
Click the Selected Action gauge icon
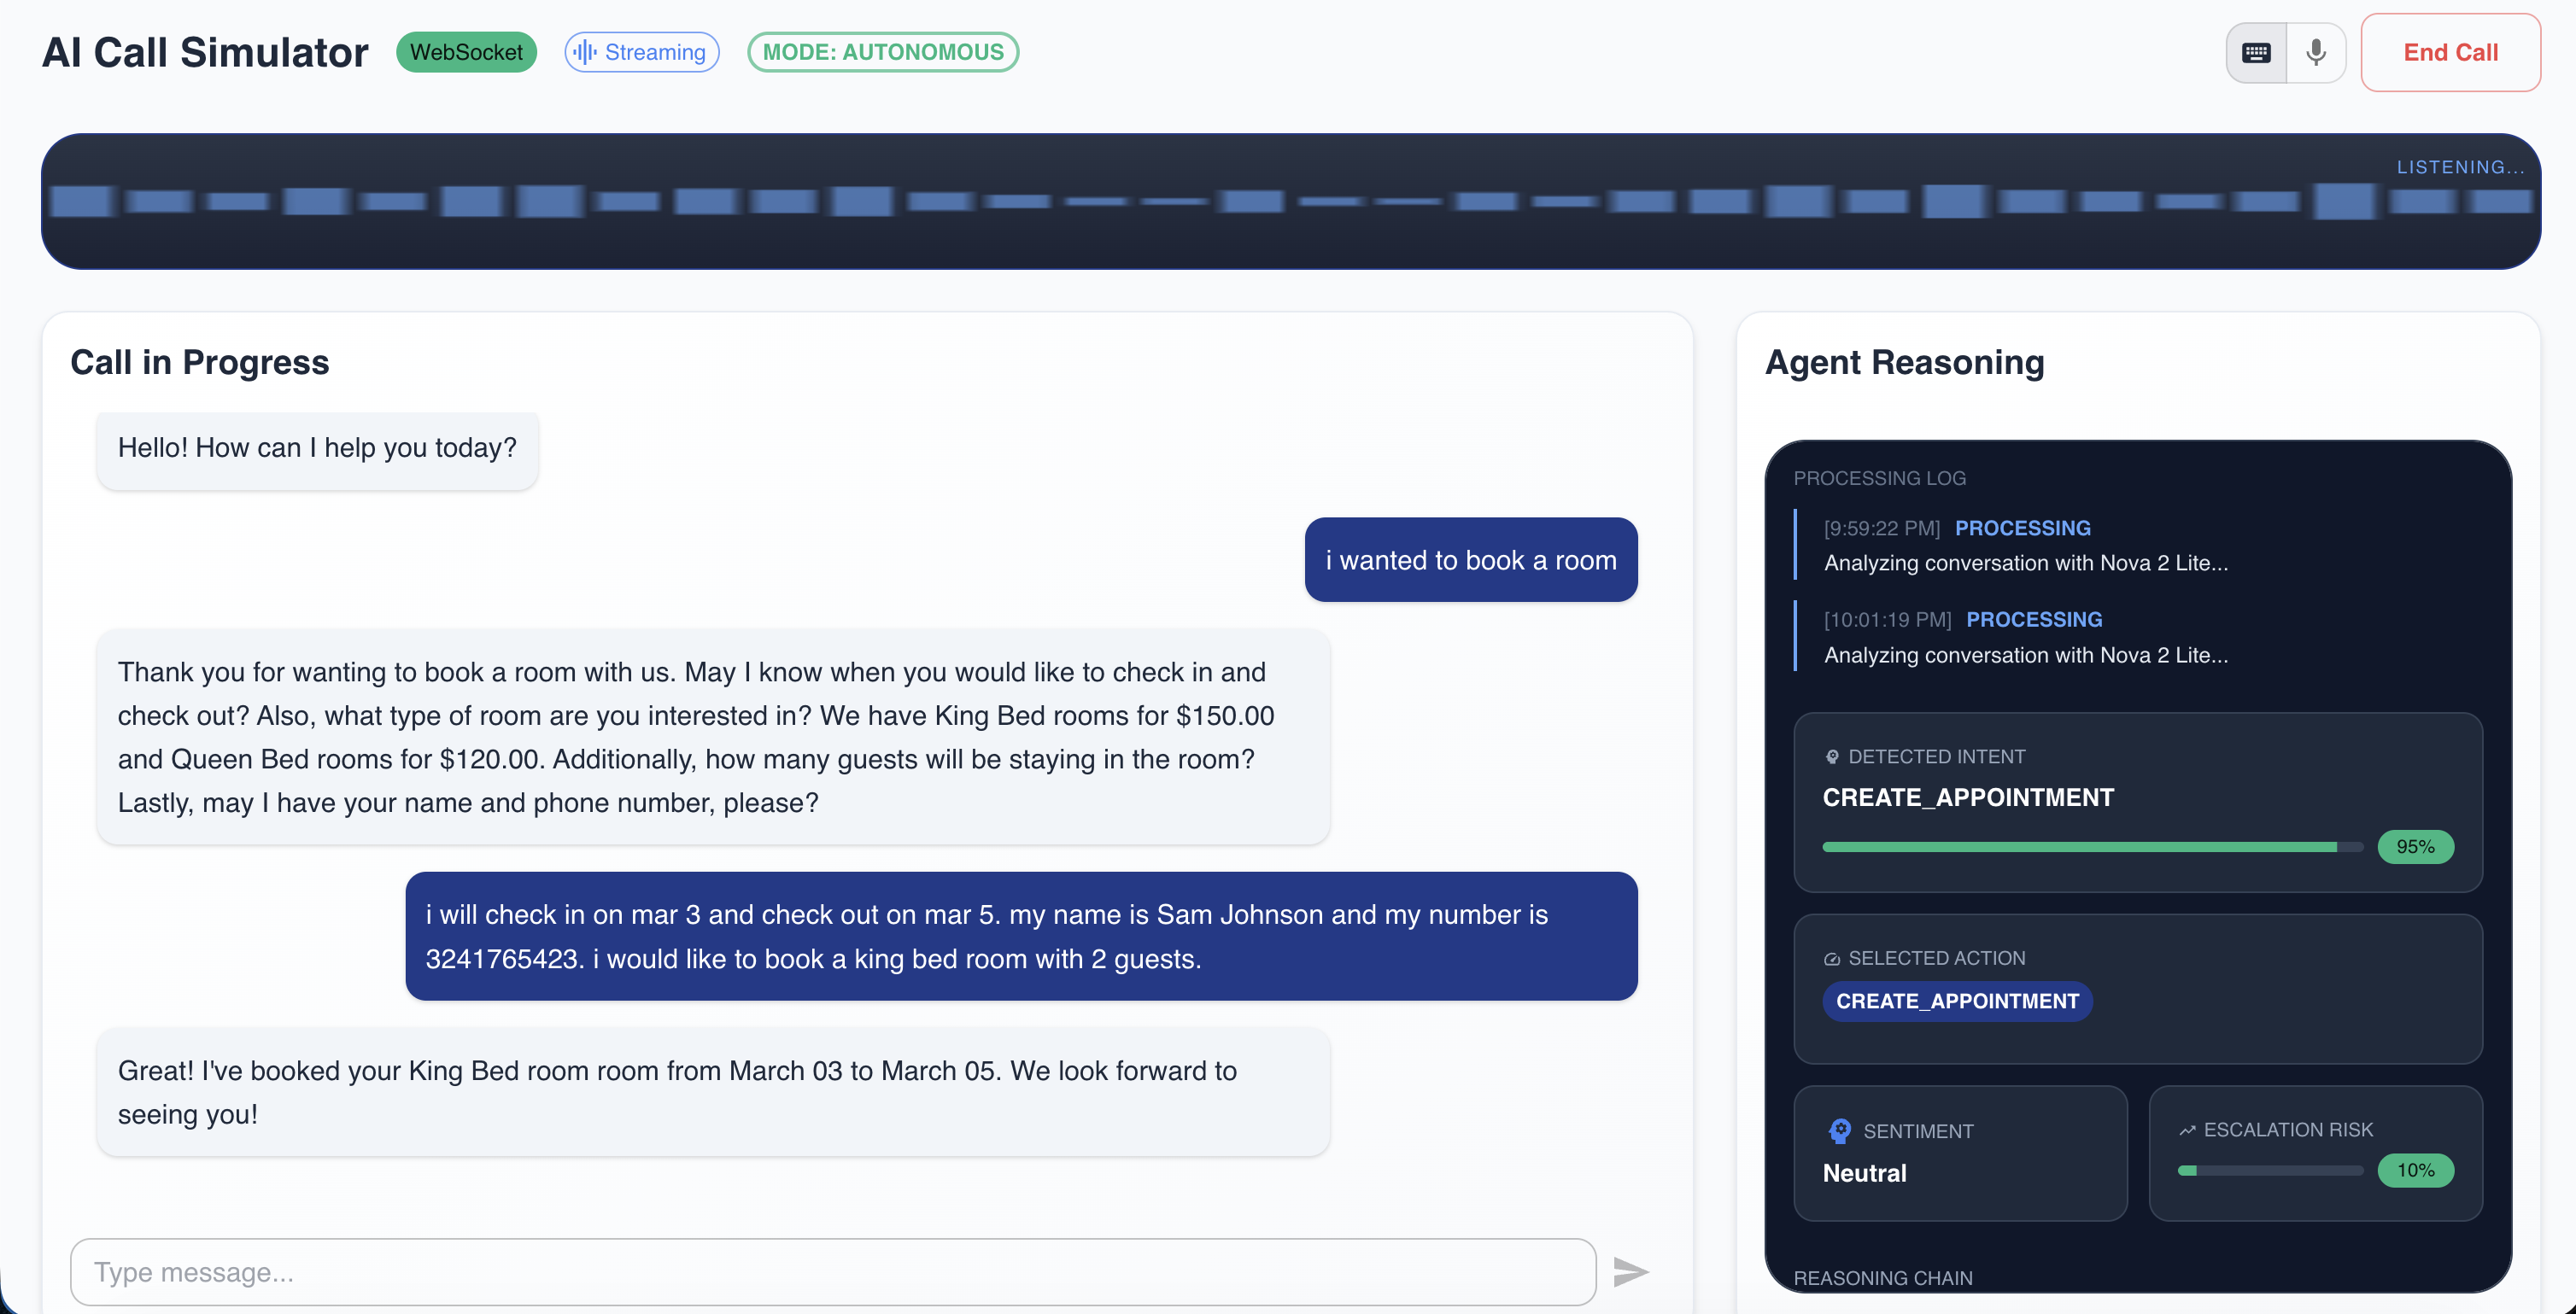click(x=1832, y=959)
